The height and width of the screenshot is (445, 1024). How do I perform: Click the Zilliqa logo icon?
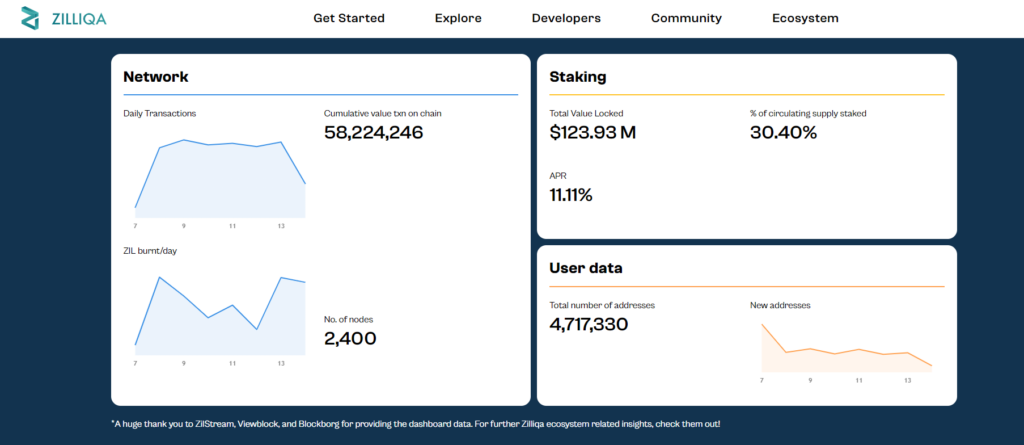[30, 18]
